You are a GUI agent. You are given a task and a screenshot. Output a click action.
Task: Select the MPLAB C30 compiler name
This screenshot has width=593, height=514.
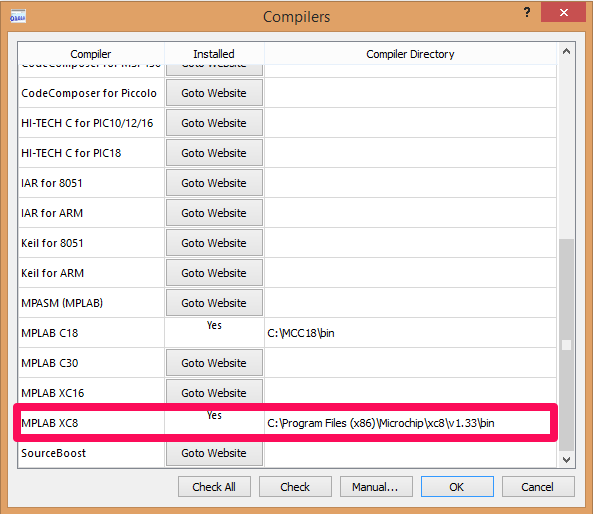click(50, 363)
